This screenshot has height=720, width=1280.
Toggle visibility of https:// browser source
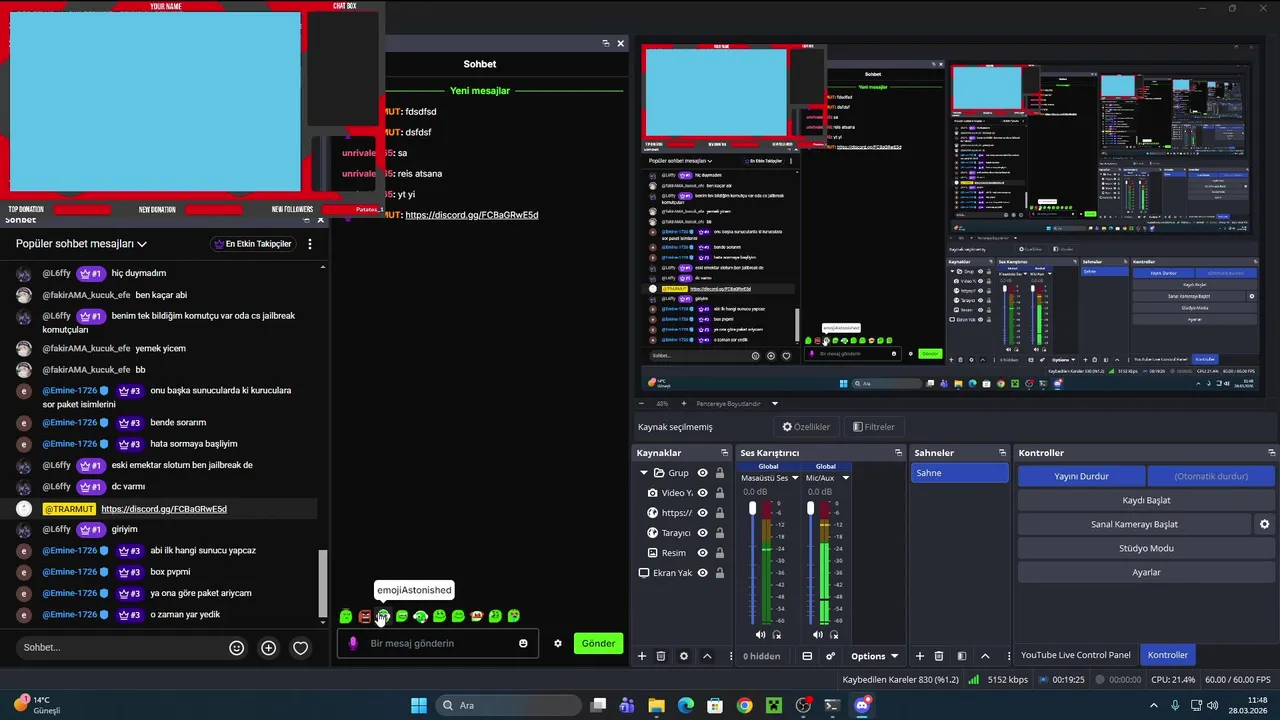[703, 513]
